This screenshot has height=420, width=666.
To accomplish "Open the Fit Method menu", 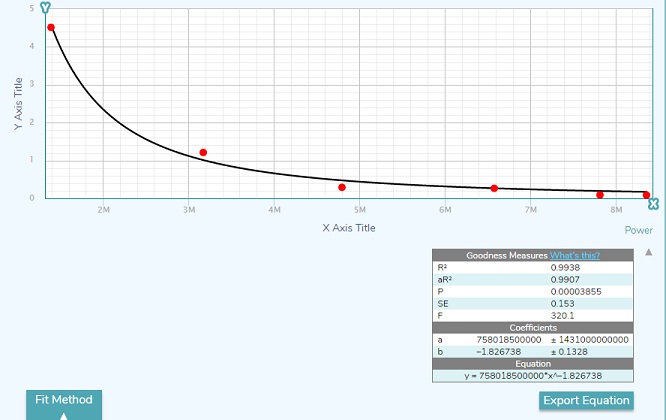I will 63,403.
